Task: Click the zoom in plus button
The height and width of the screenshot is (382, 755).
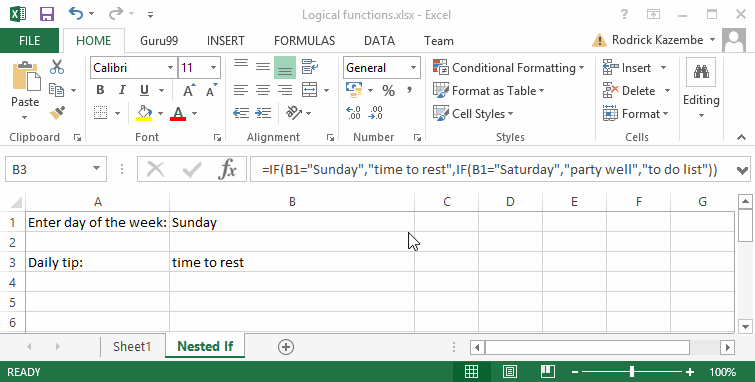Action: pyautogui.click(x=690, y=372)
